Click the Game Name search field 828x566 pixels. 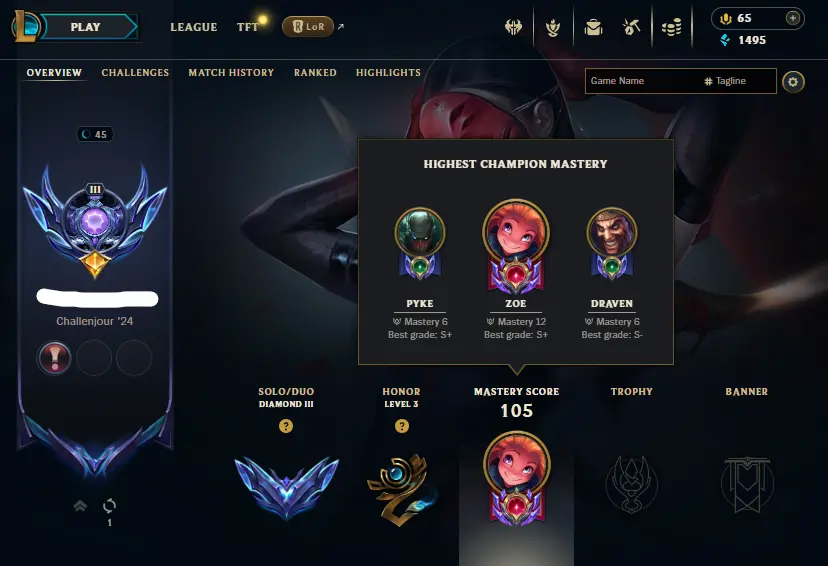point(680,81)
